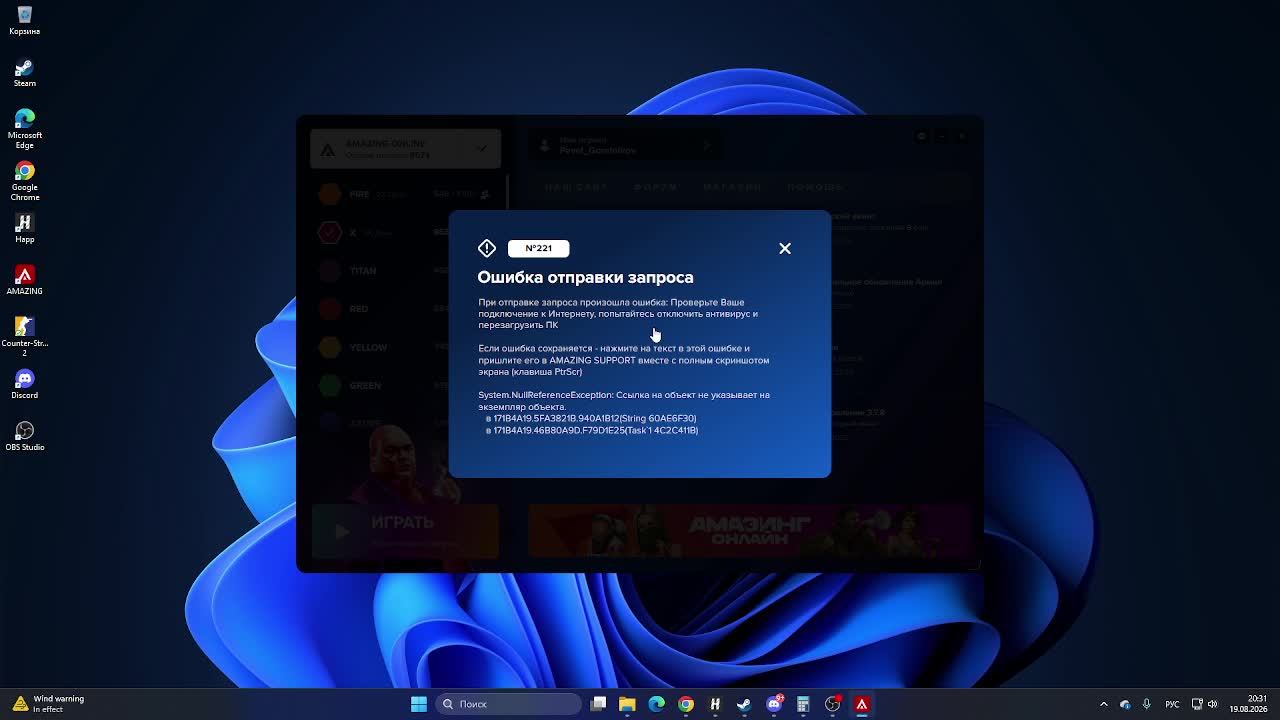This screenshot has height=720, width=1280.
Task: Open the НАШ САЙТ tab in the launcher
Action: 576,187
